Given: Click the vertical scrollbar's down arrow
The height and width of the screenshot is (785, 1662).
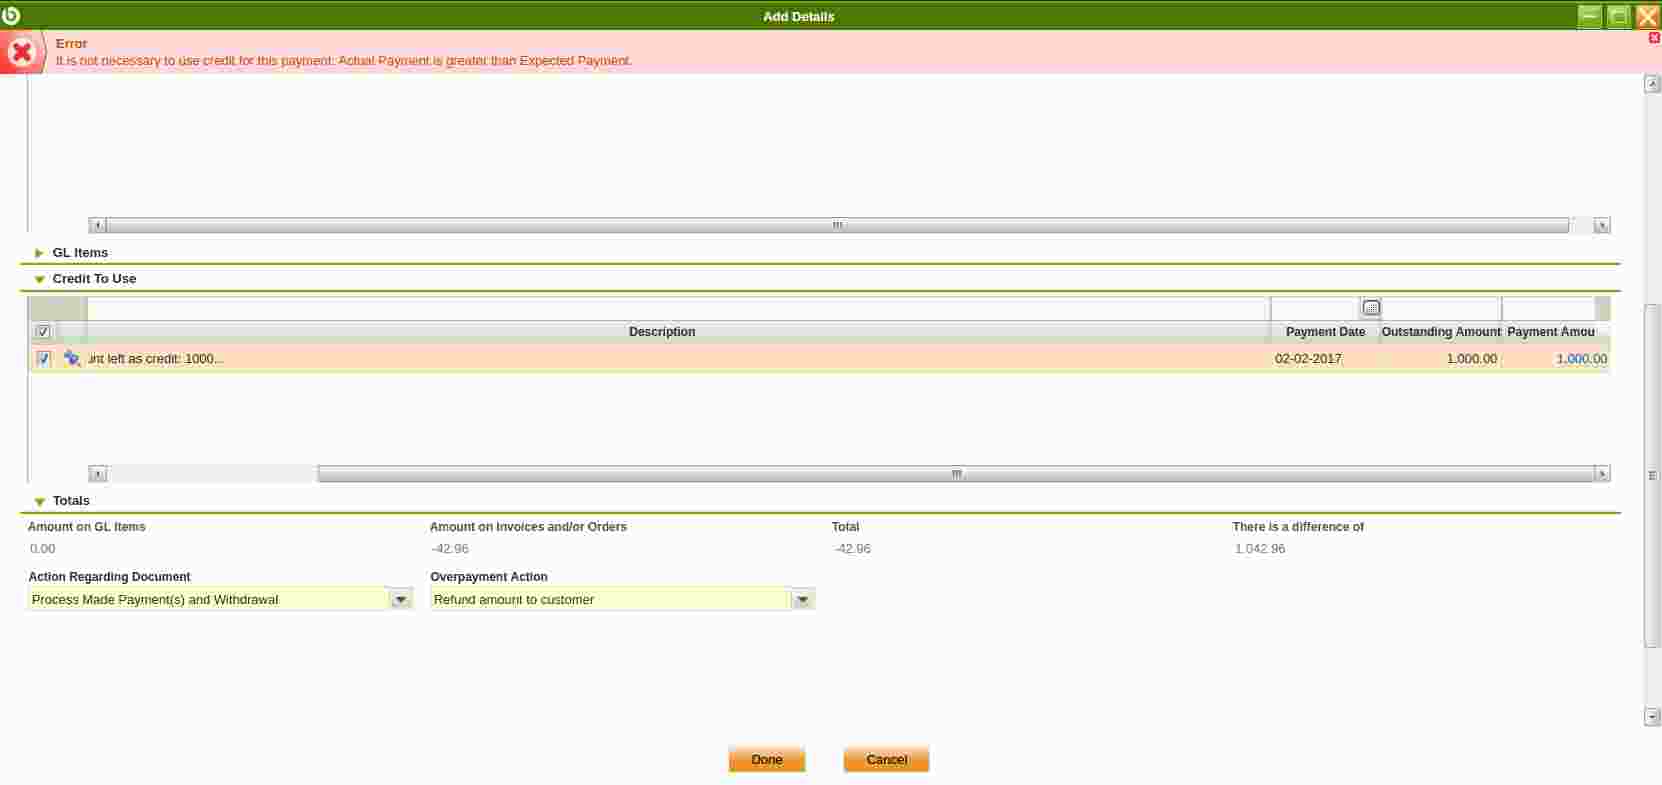Looking at the screenshot, I should coord(1652,716).
